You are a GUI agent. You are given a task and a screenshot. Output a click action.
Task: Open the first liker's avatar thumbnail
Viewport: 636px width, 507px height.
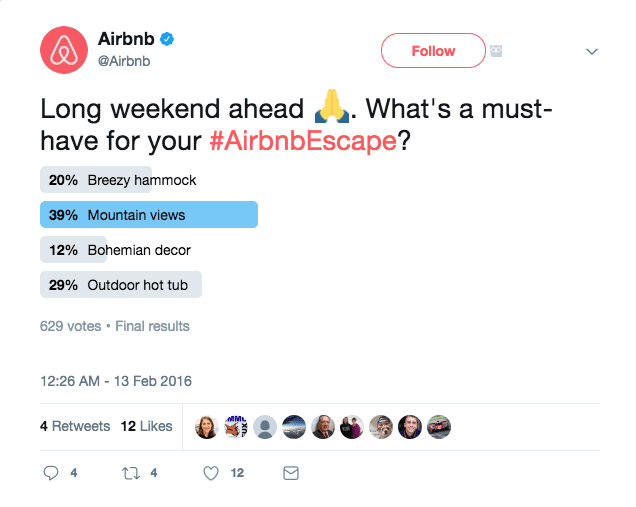(207, 427)
